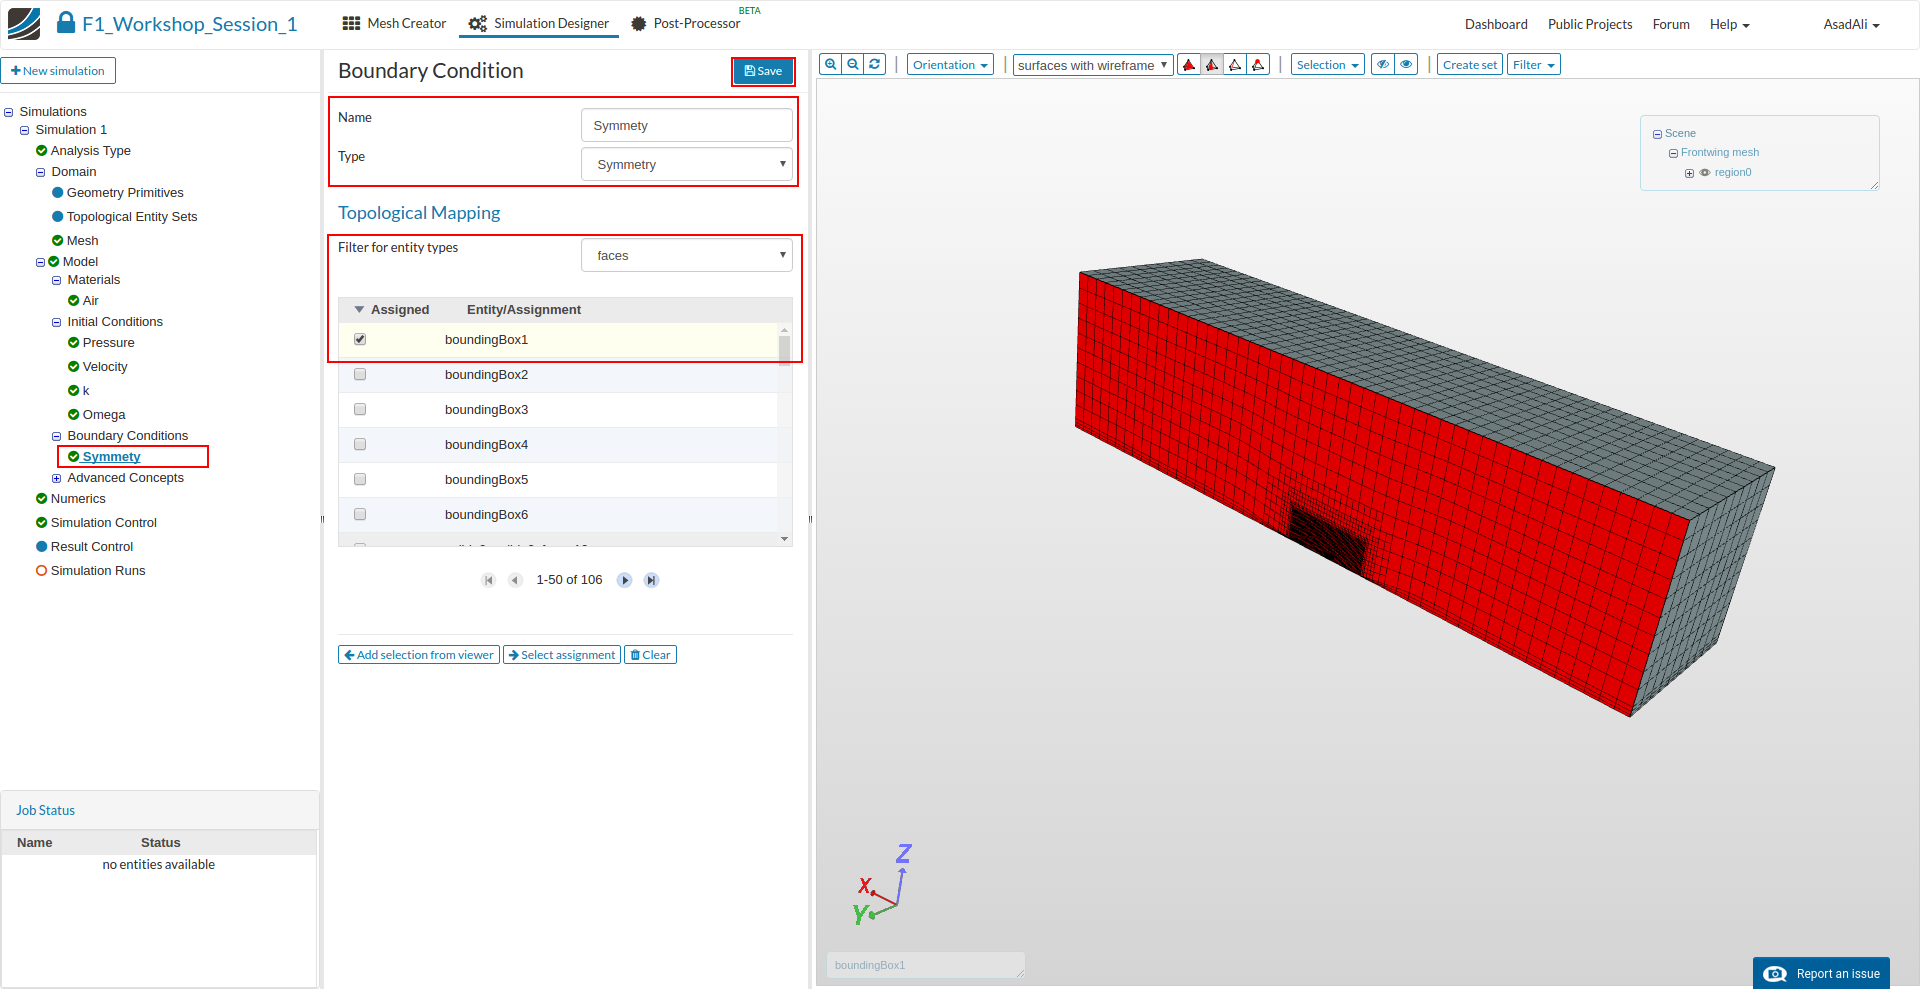
Task: Click Create set button
Action: [x=1470, y=65]
